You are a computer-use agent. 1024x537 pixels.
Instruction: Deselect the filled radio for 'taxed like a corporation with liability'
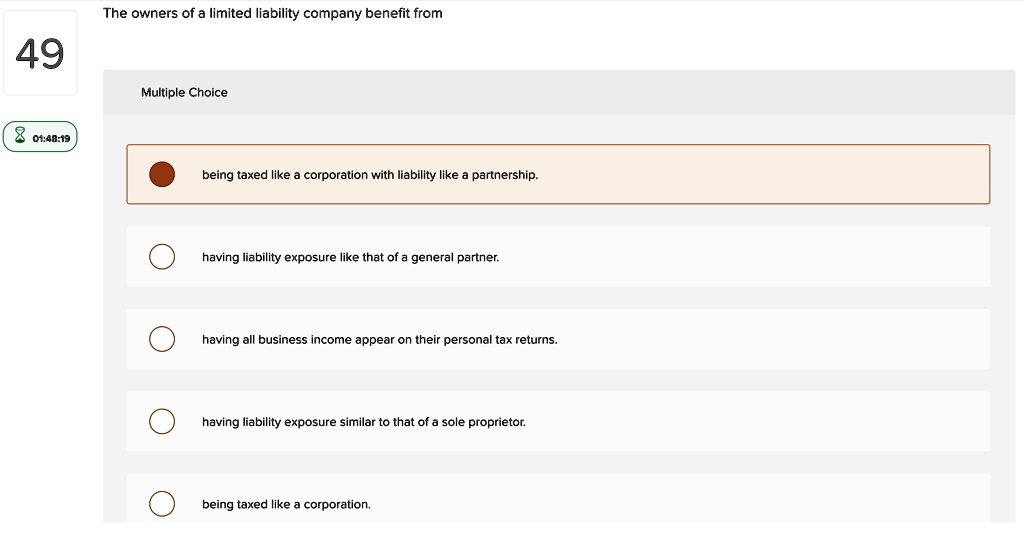click(162, 174)
